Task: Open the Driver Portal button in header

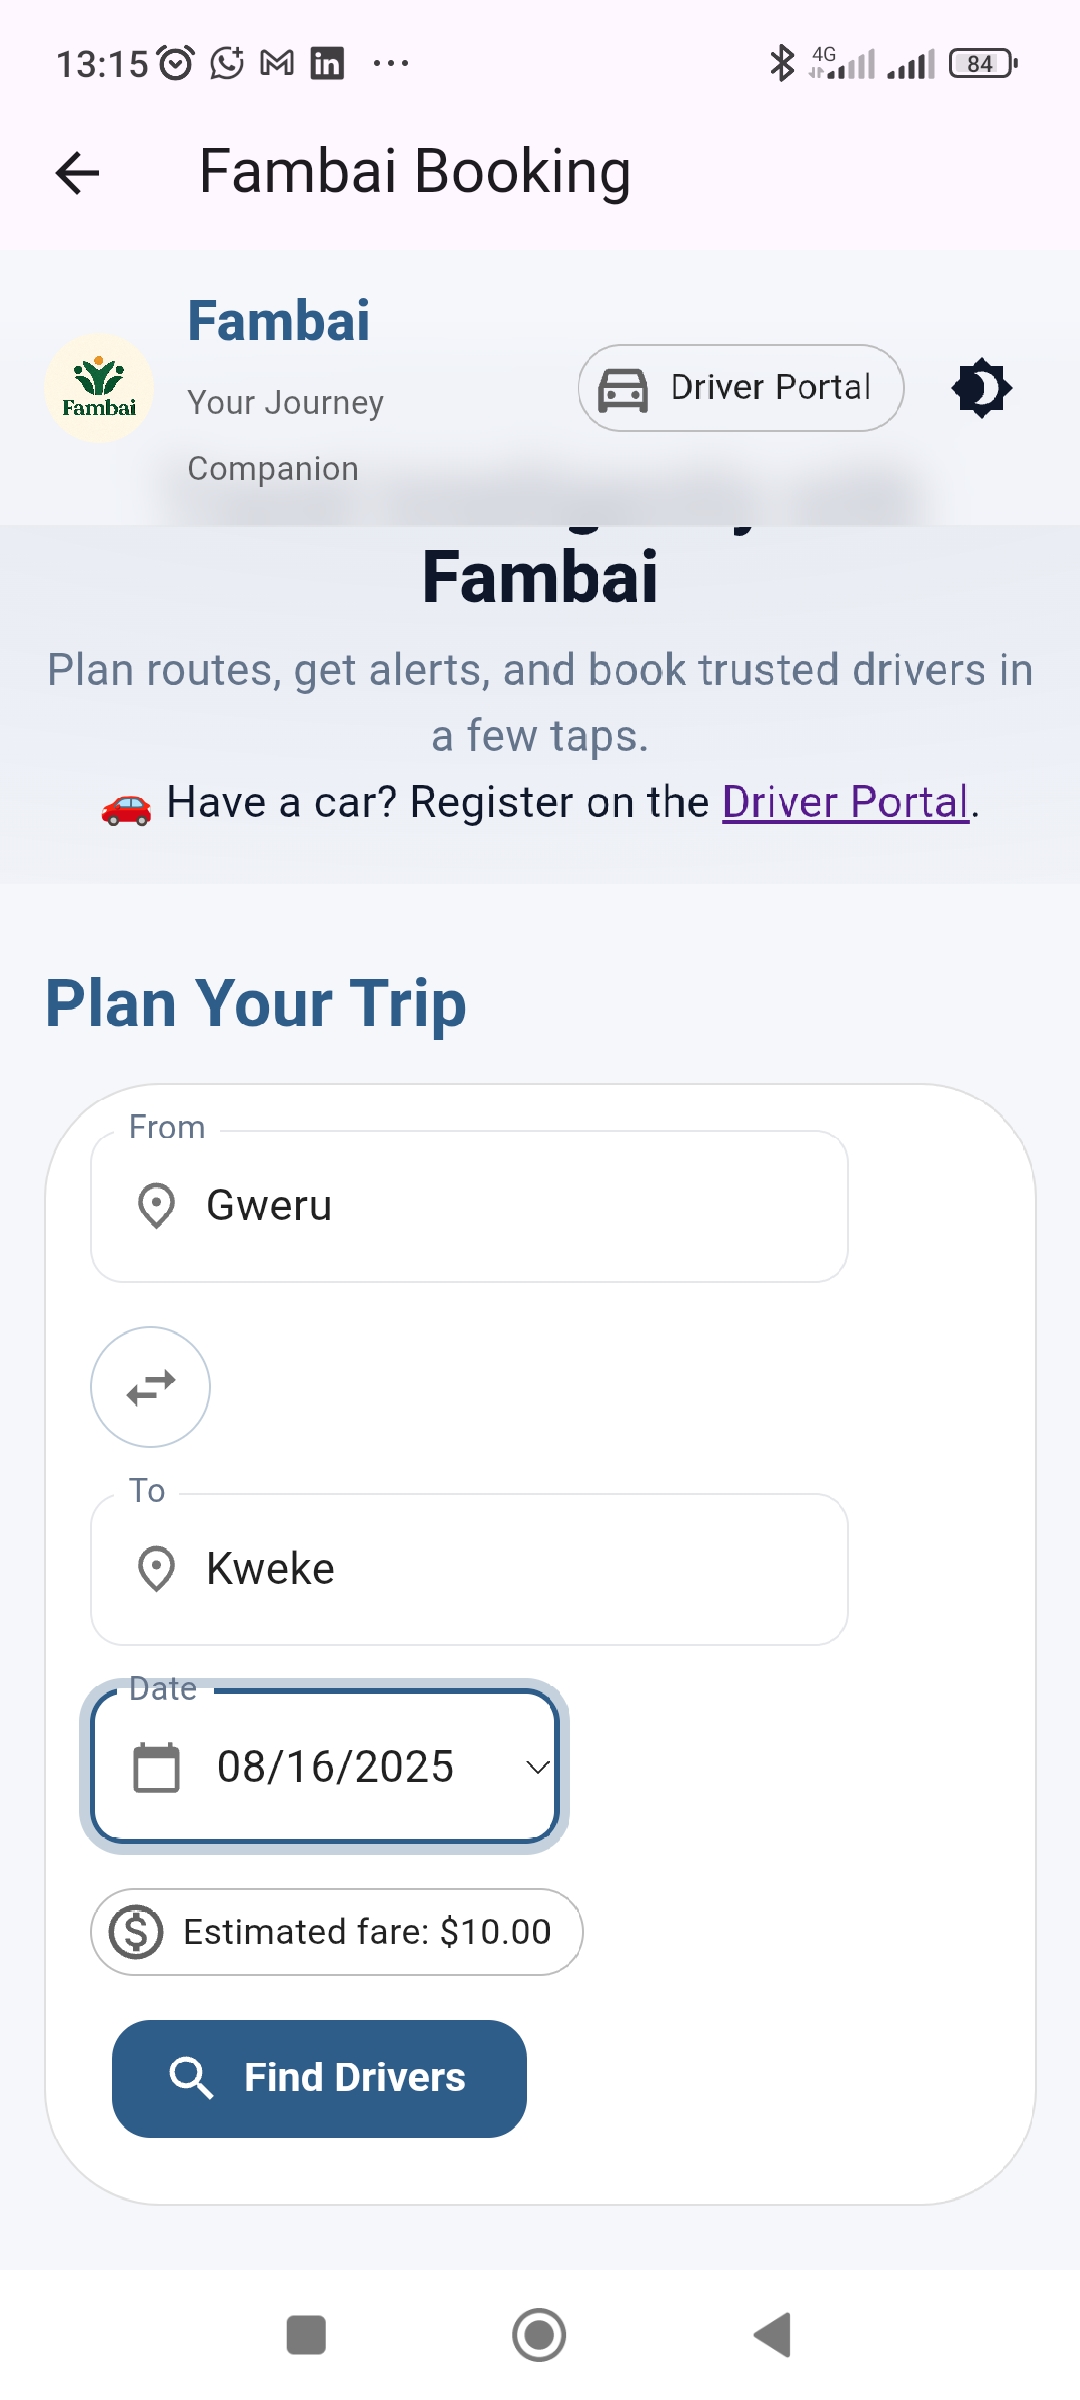Action: point(741,388)
